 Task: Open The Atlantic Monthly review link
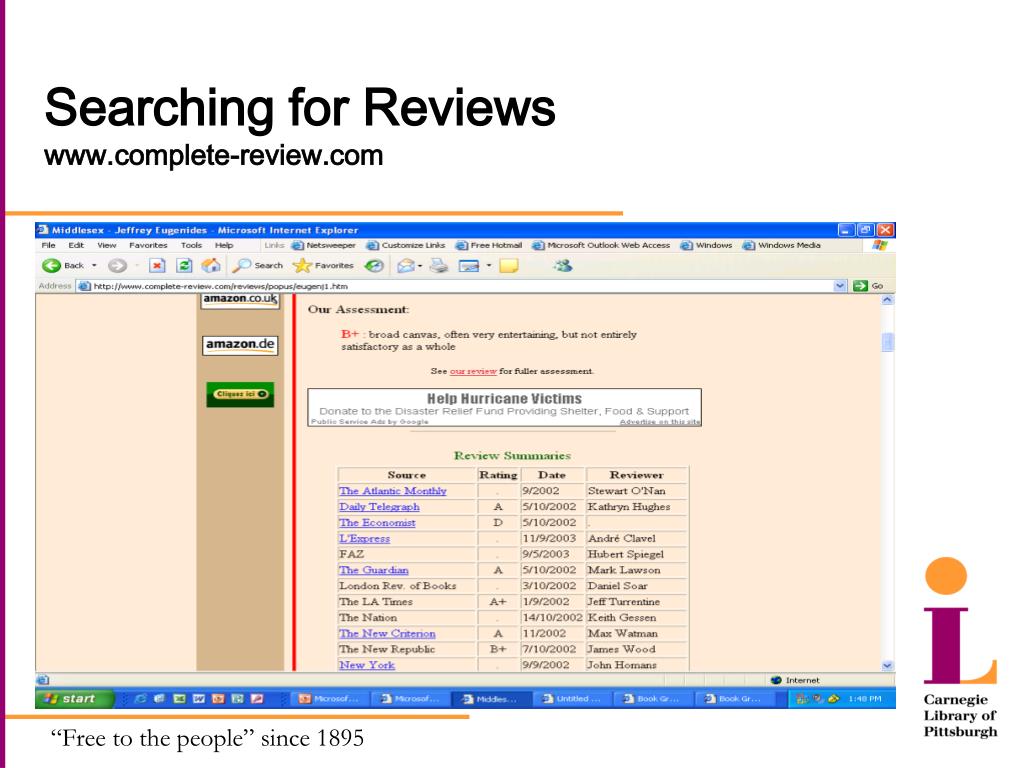tap(392, 491)
